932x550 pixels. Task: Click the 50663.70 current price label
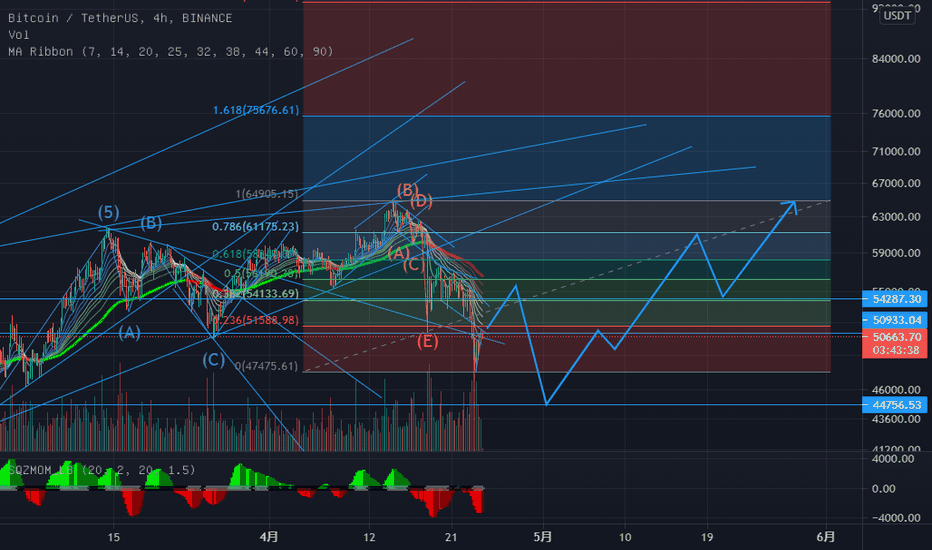(x=896, y=337)
